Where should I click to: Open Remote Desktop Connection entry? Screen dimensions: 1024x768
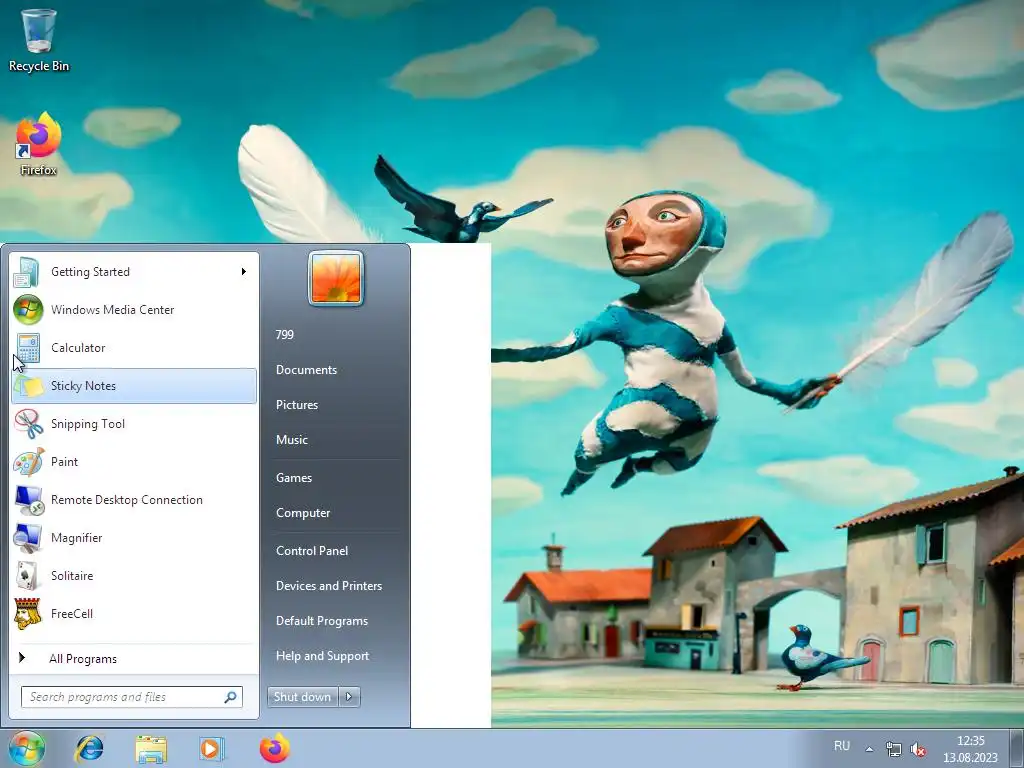click(134, 500)
